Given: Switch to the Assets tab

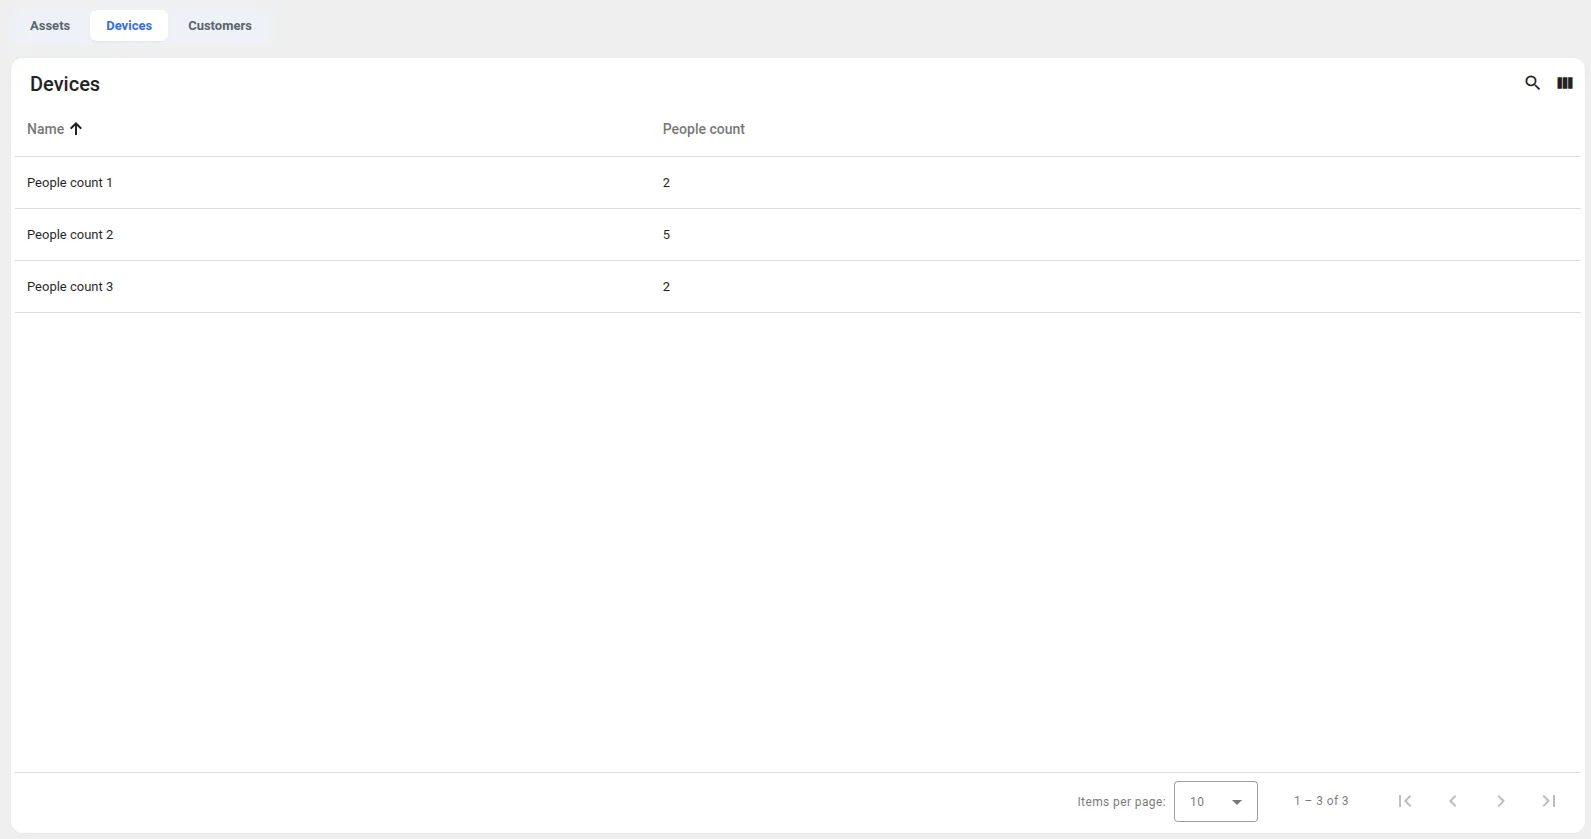Looking at the screenshot, I should (50, 26).
